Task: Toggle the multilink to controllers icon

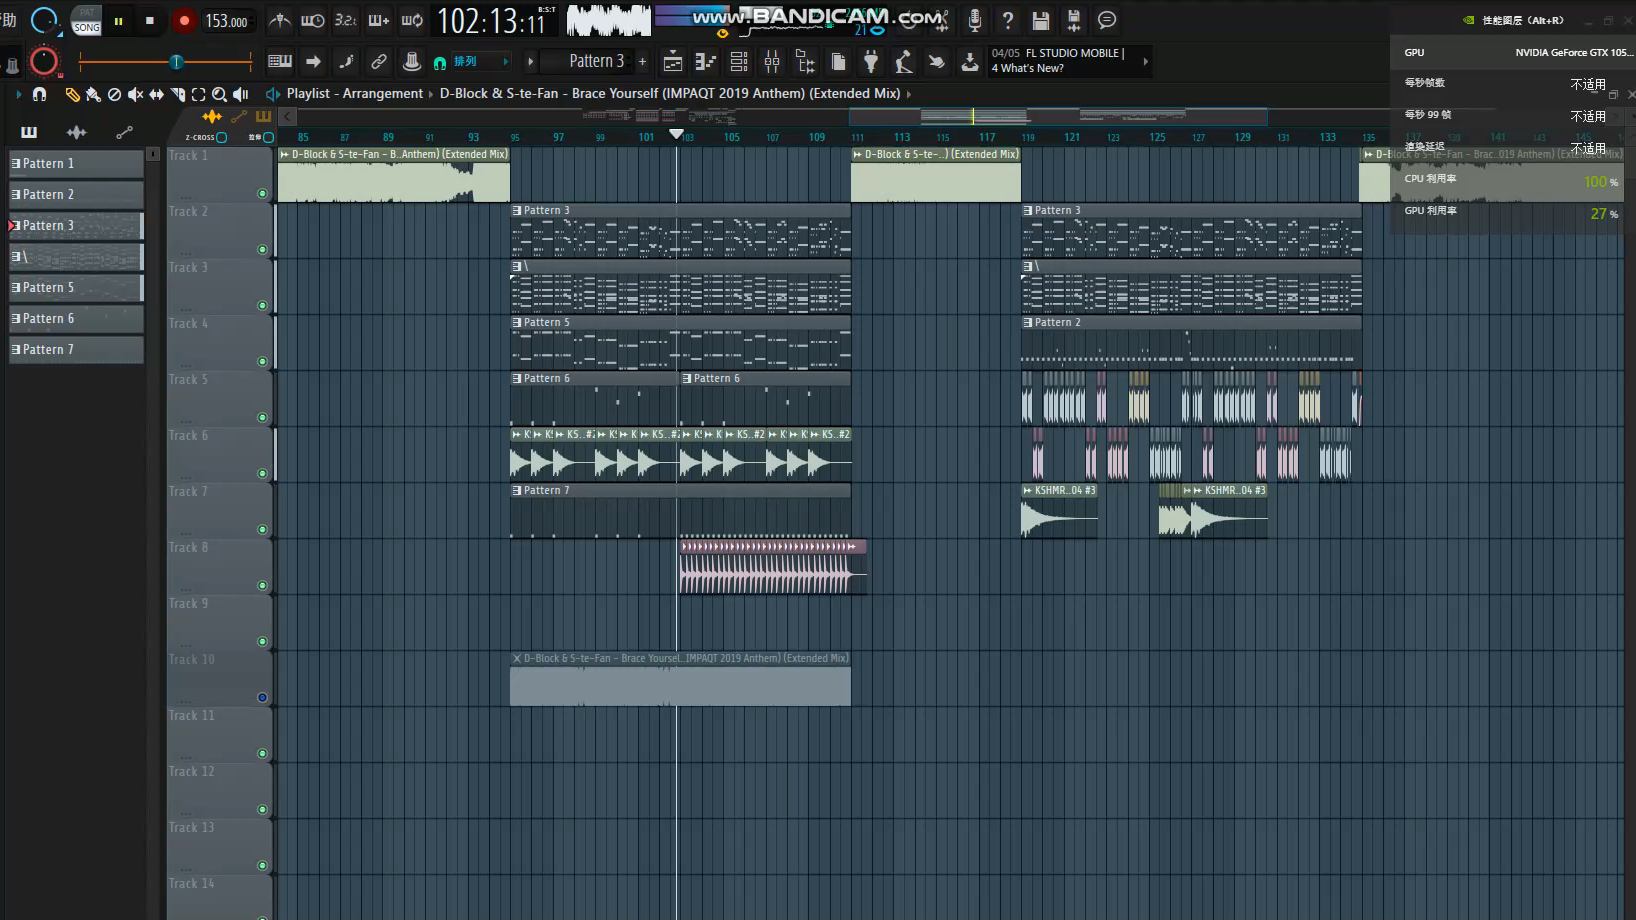Action: (x=379, y=62)
